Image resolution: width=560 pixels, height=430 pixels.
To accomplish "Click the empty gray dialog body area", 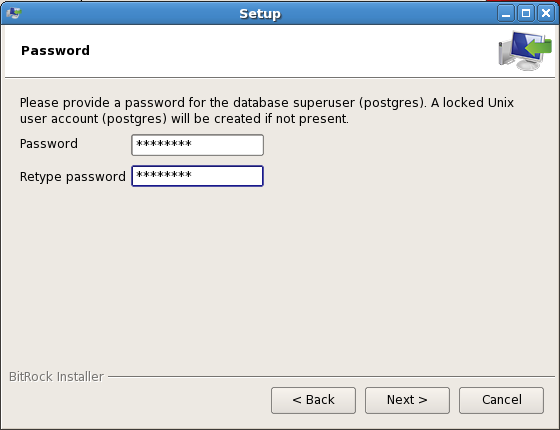I will pos(280,279).
